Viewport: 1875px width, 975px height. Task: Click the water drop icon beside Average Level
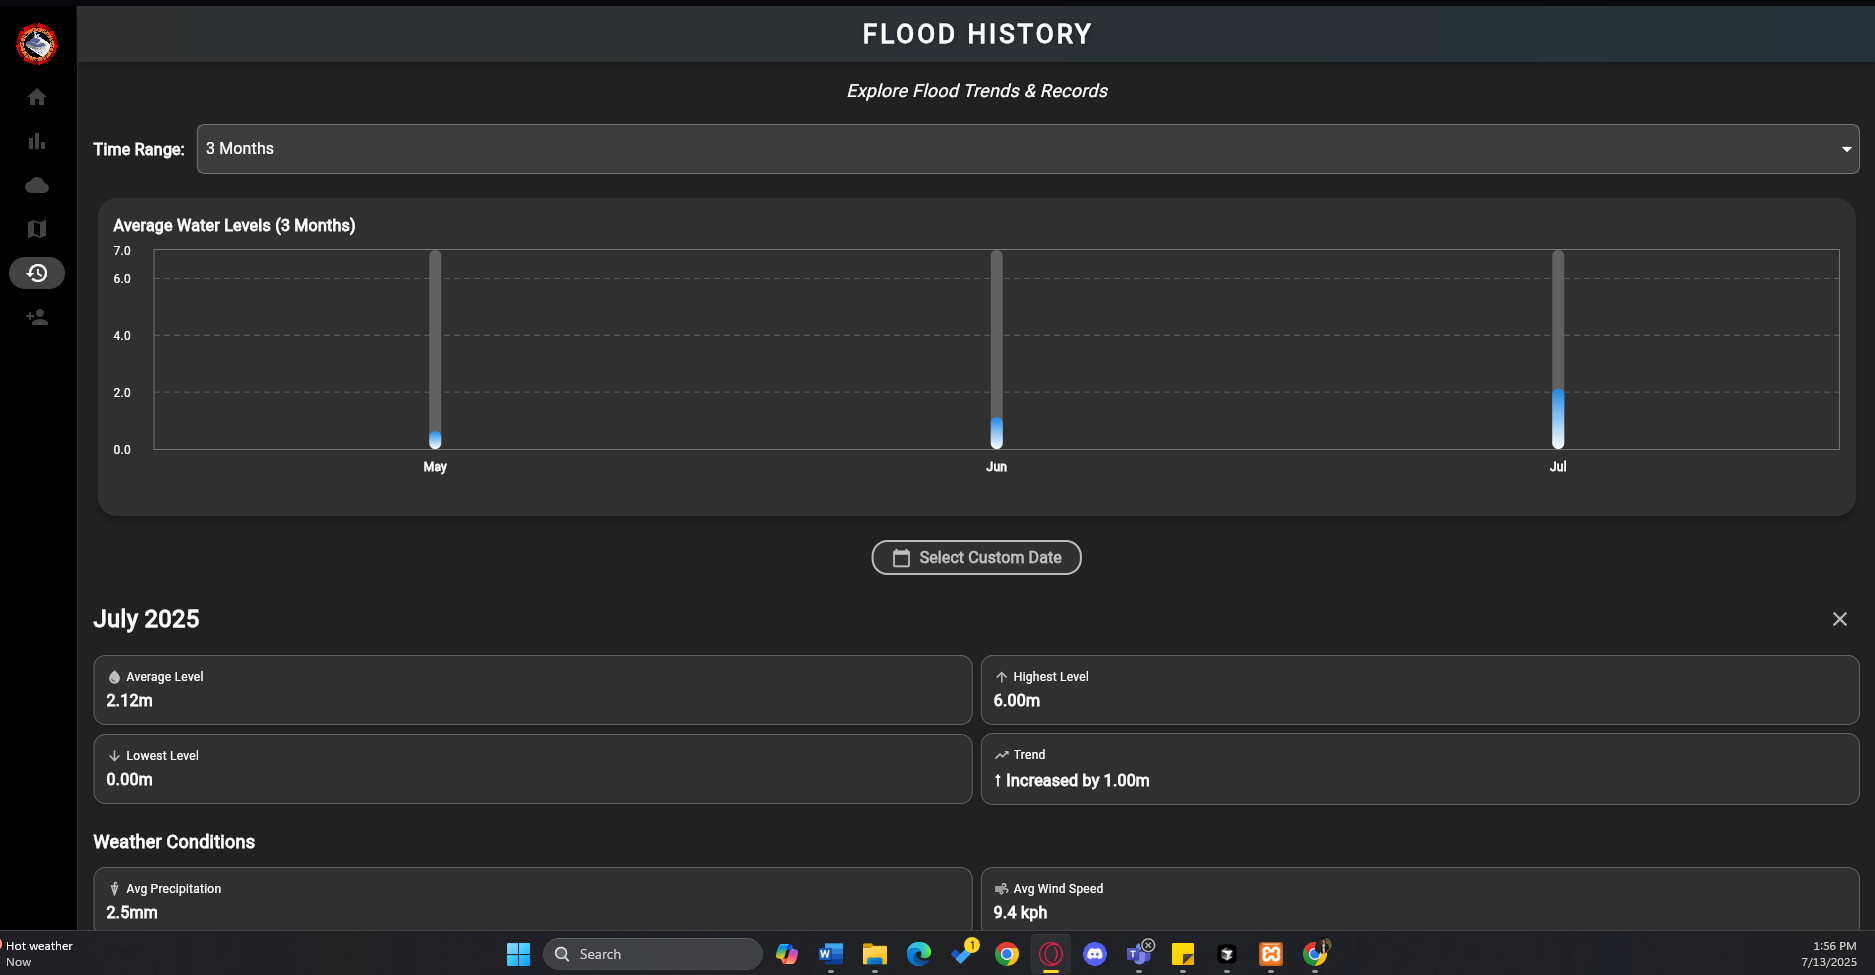(x=114, y=677)
